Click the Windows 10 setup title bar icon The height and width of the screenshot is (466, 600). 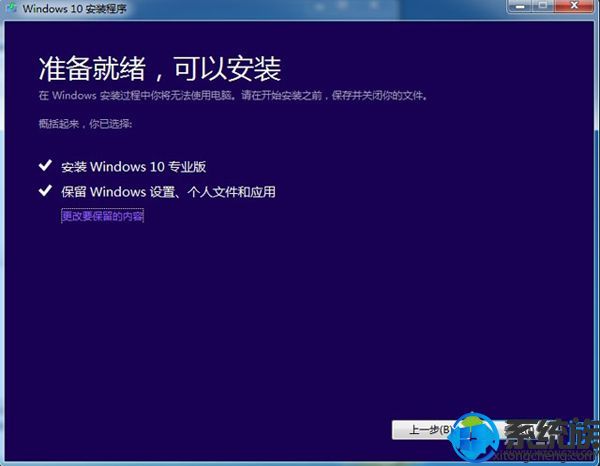[11, 8]
